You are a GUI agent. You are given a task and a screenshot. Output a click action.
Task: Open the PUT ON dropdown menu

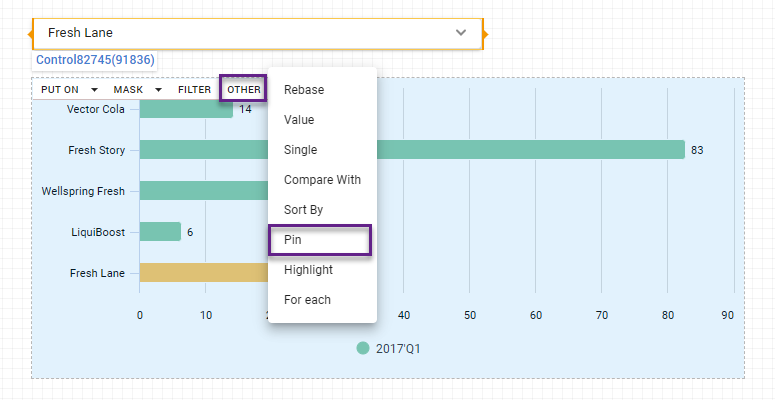(x=68, y=90)
